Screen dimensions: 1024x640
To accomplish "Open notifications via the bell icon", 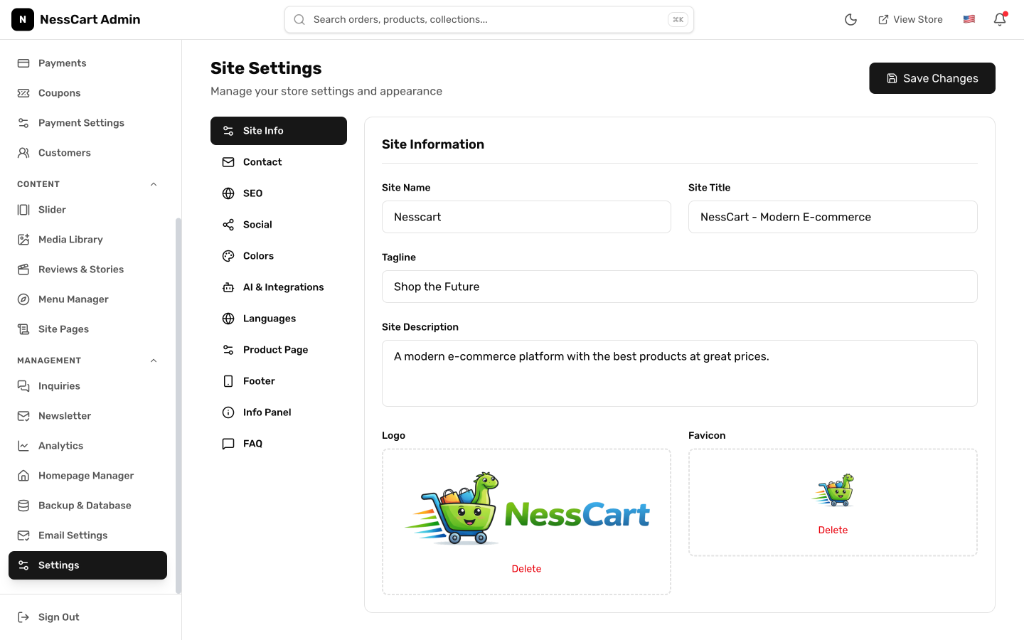I will click(x=999, y=19).
